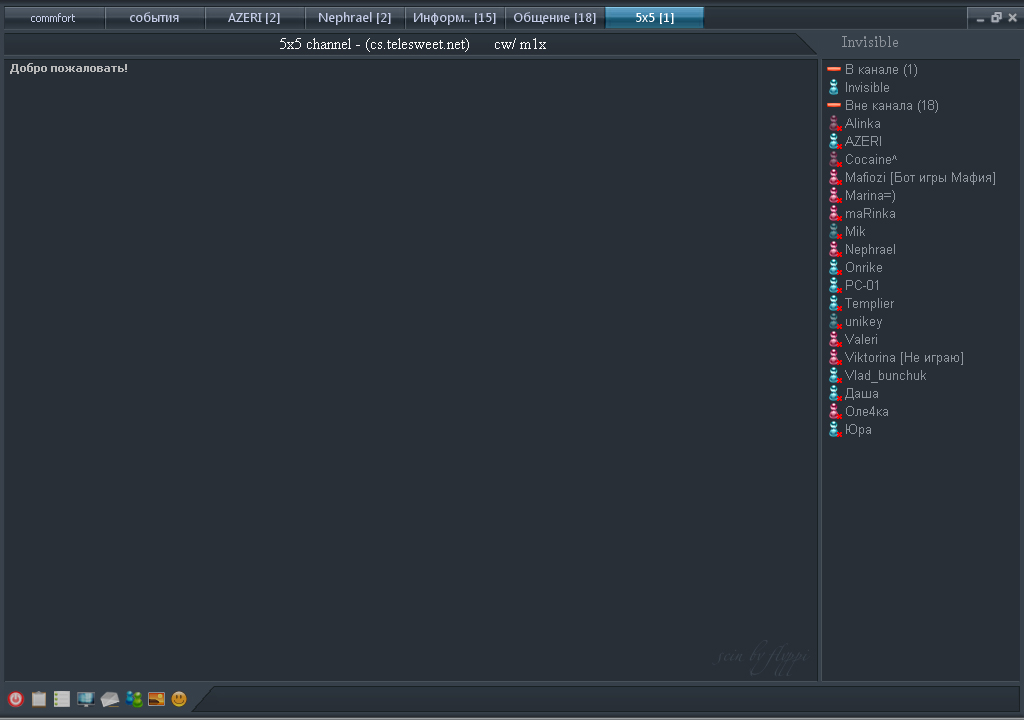
Task: Select user "Vlad_bunchuk" in the list
Action: click(x=885, y=376)
